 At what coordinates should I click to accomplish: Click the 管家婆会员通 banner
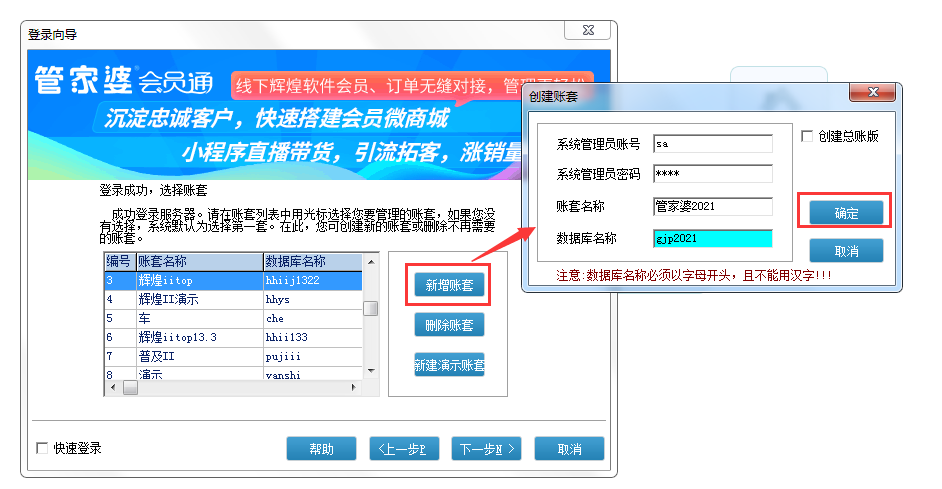(319, 114)
